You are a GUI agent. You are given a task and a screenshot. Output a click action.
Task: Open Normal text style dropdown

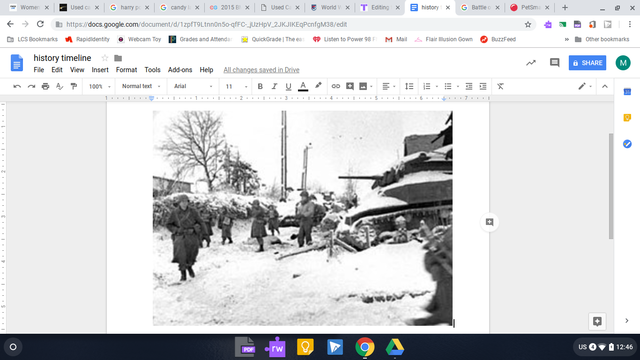click(141, 86)
